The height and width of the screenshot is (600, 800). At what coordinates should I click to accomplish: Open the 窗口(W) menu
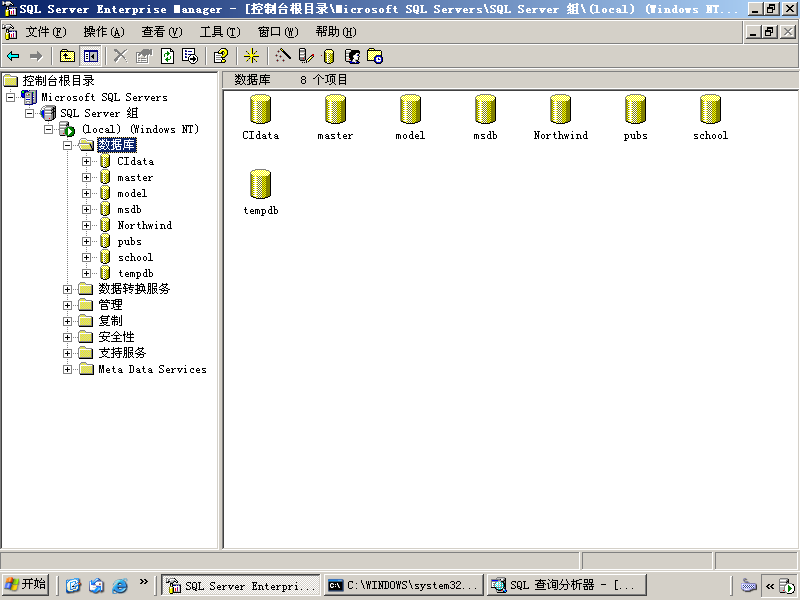click(x=278, y=32)
